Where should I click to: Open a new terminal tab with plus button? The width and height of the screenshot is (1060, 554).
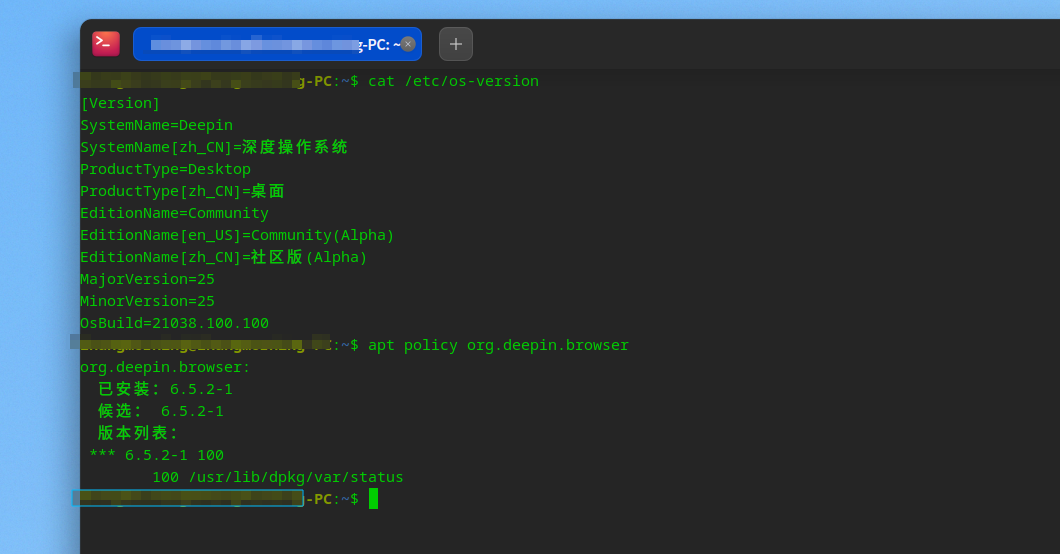coord(456,44)
